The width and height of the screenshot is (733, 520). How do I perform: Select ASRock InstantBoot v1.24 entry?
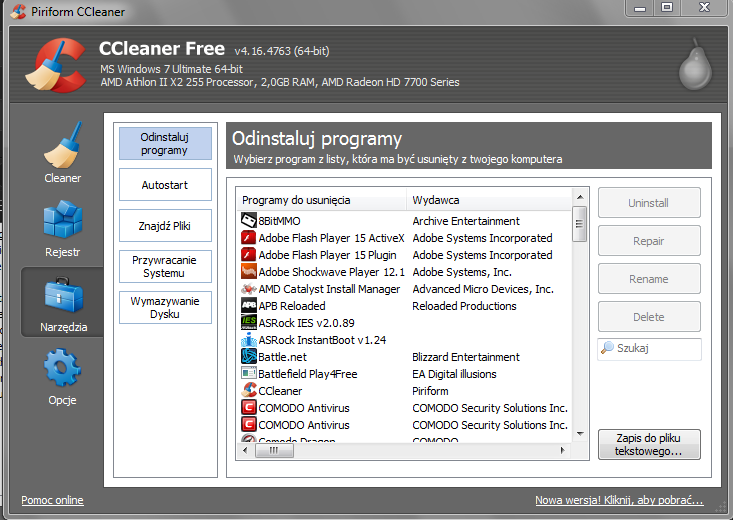322,340
